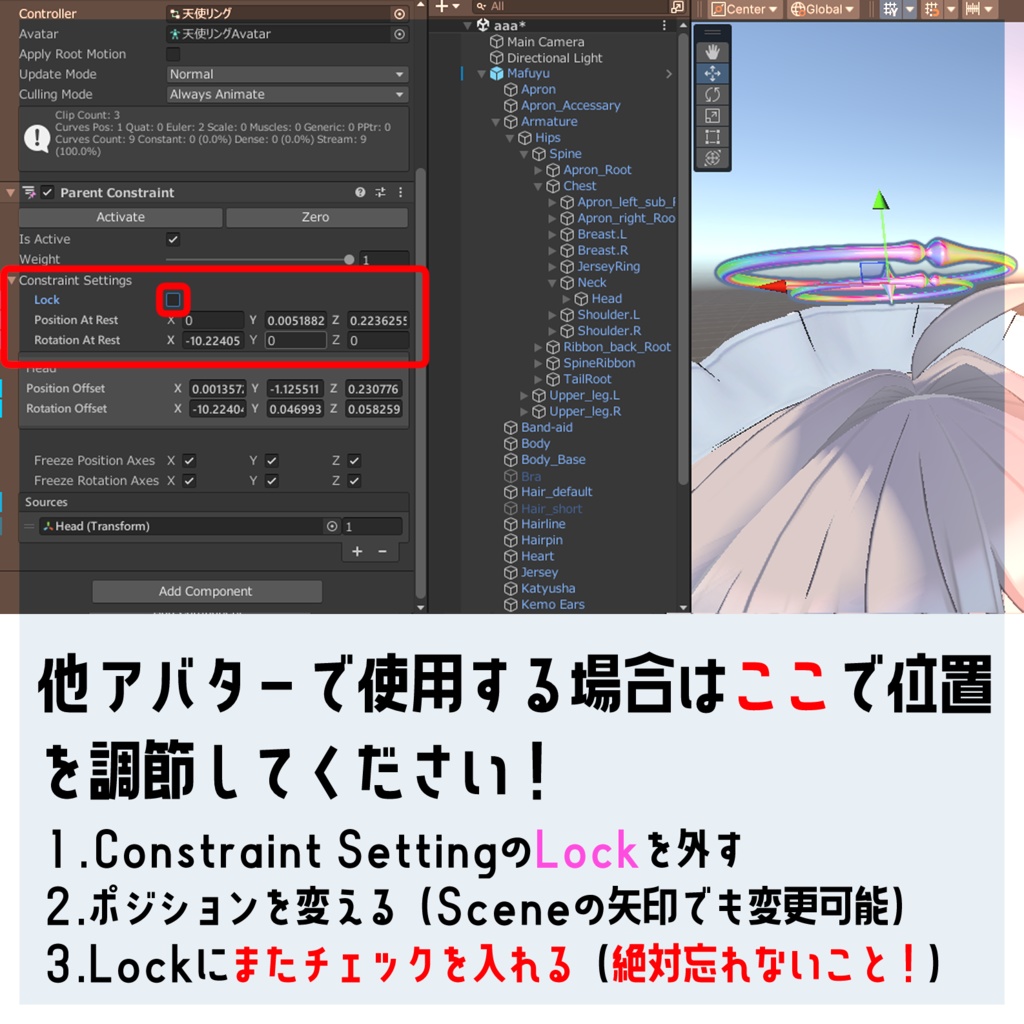1024x1024 pixels.
Task: Click the green Y axis gizmo arrow
Action: point(881,200)
